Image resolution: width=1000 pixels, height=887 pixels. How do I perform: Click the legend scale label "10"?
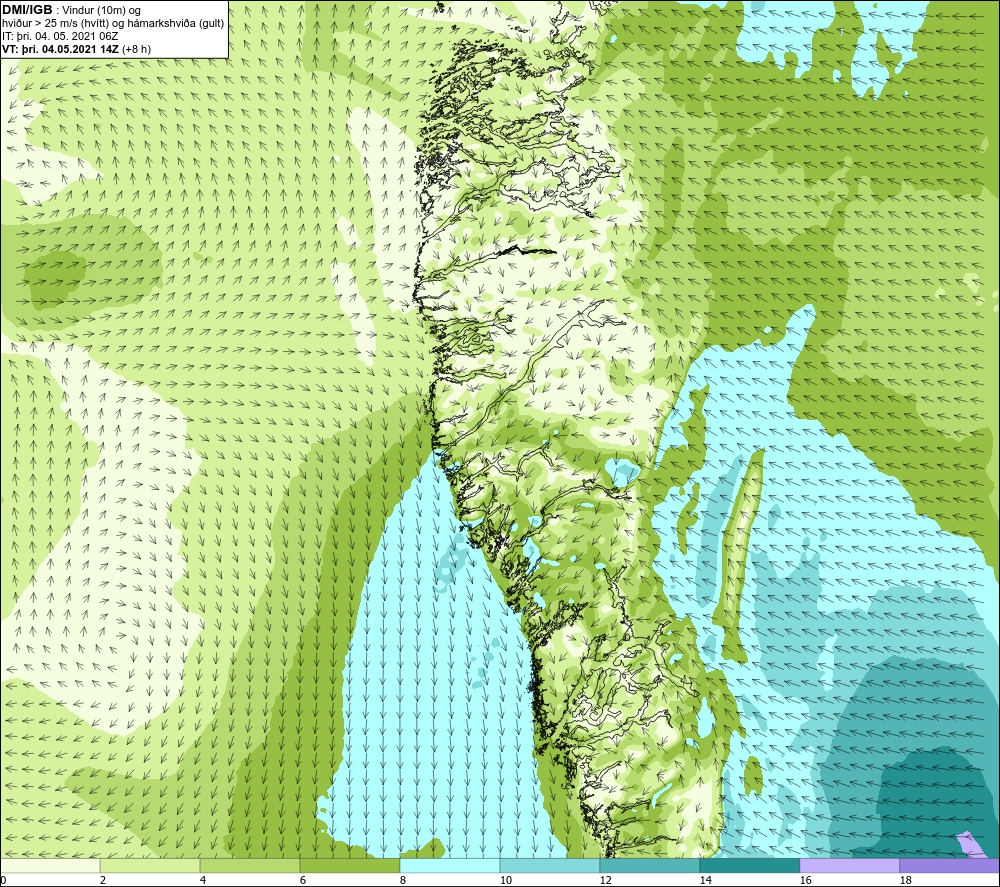click(x=505, y=881)
